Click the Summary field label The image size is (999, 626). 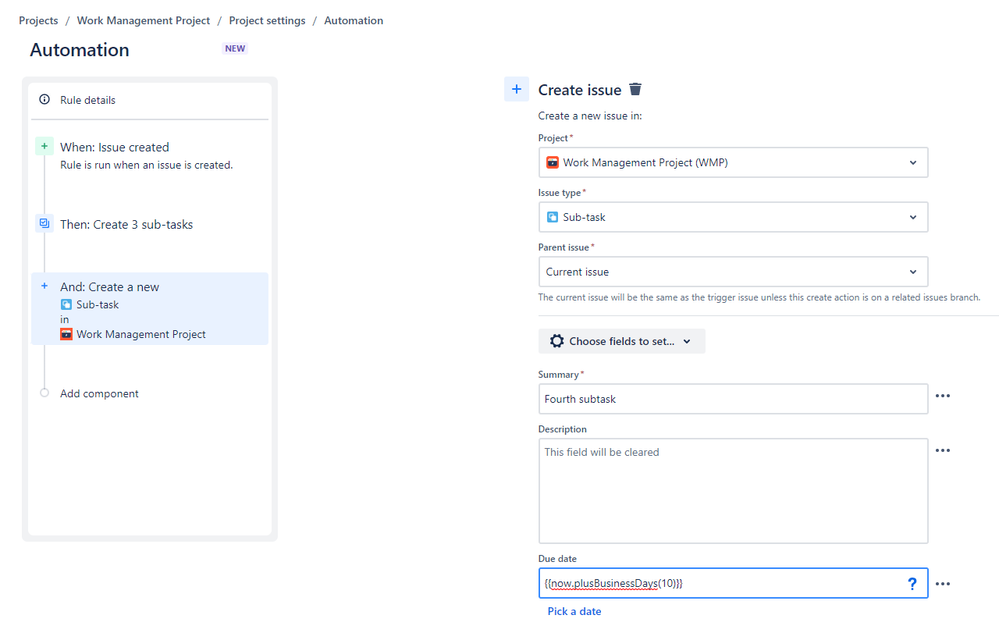558,374
